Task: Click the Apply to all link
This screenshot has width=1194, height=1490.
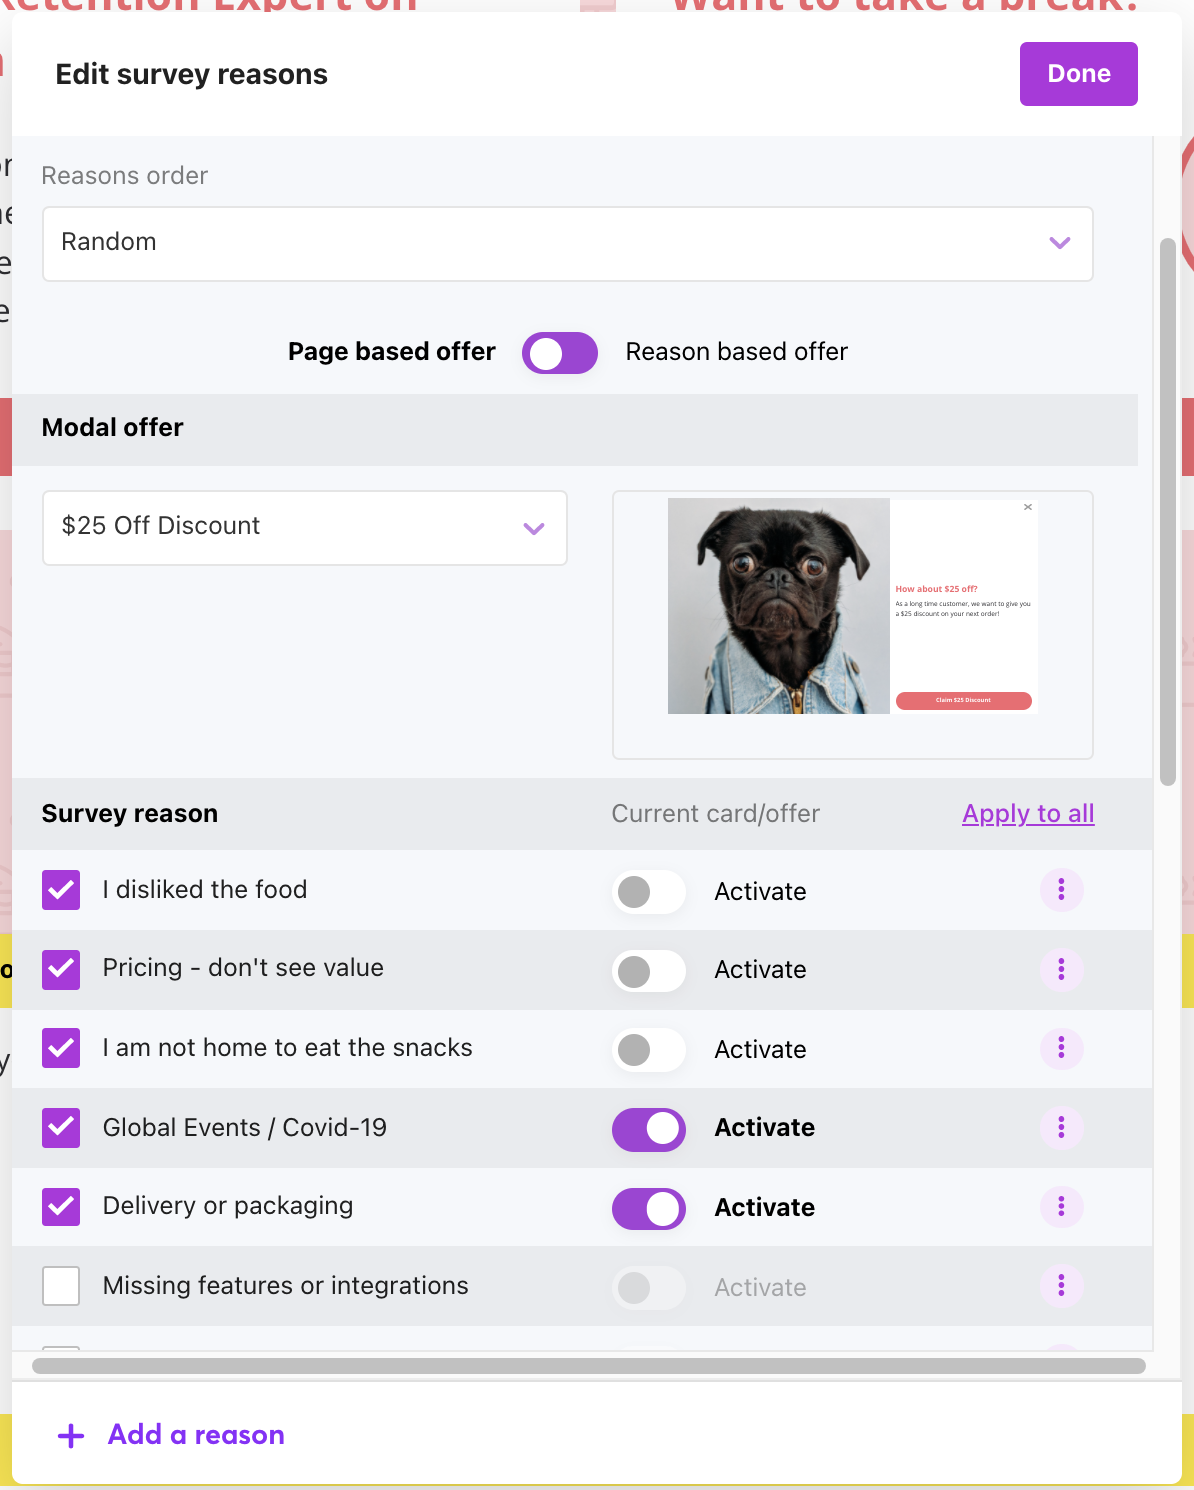Action: coord(1028,814)
